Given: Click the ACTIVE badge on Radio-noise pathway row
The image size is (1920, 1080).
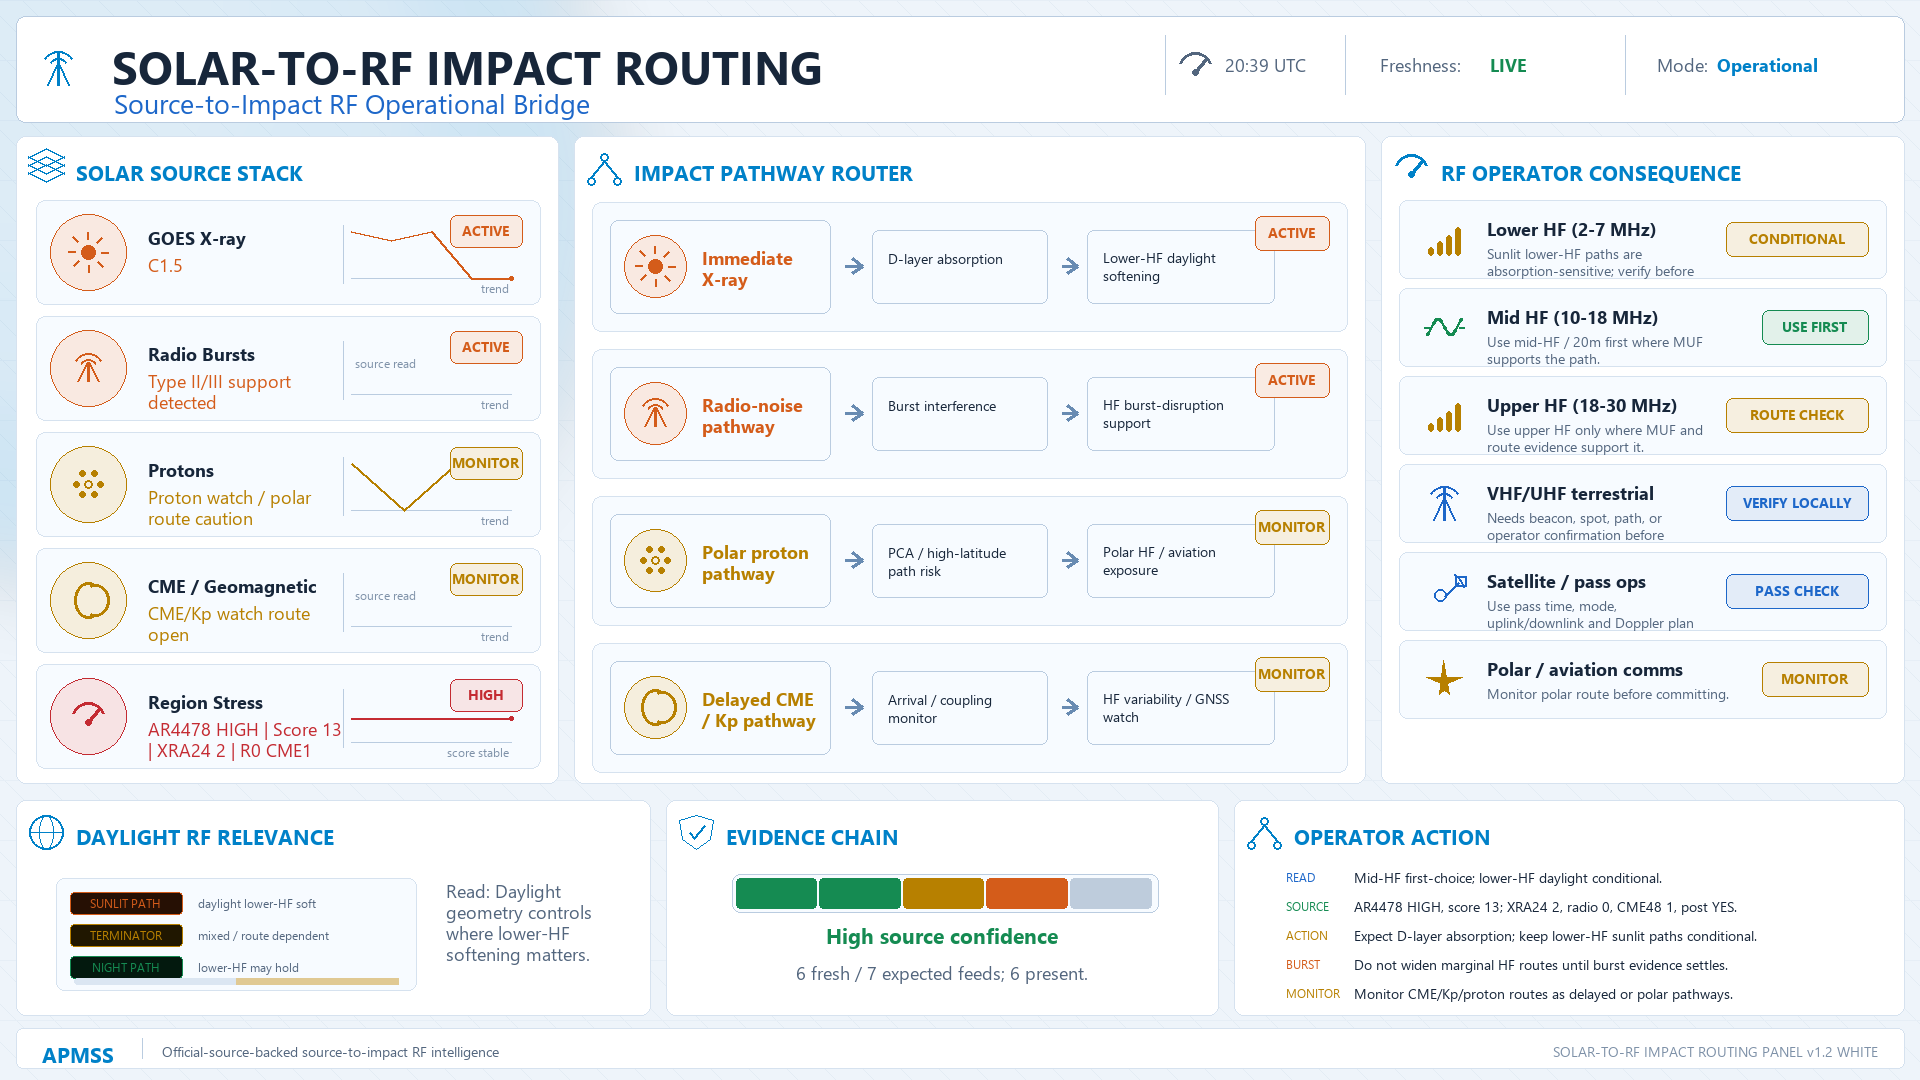Looking at the screenshot, I should coord(1292,380).
